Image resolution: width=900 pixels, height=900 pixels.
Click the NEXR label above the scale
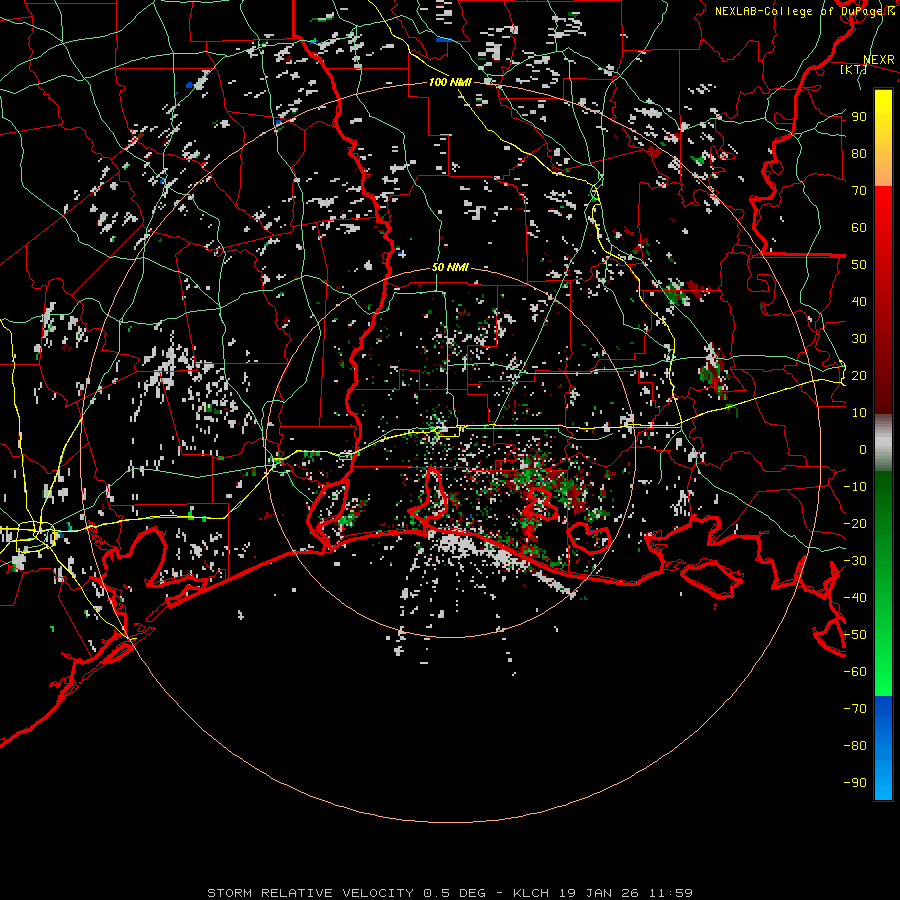click(878, 60)
